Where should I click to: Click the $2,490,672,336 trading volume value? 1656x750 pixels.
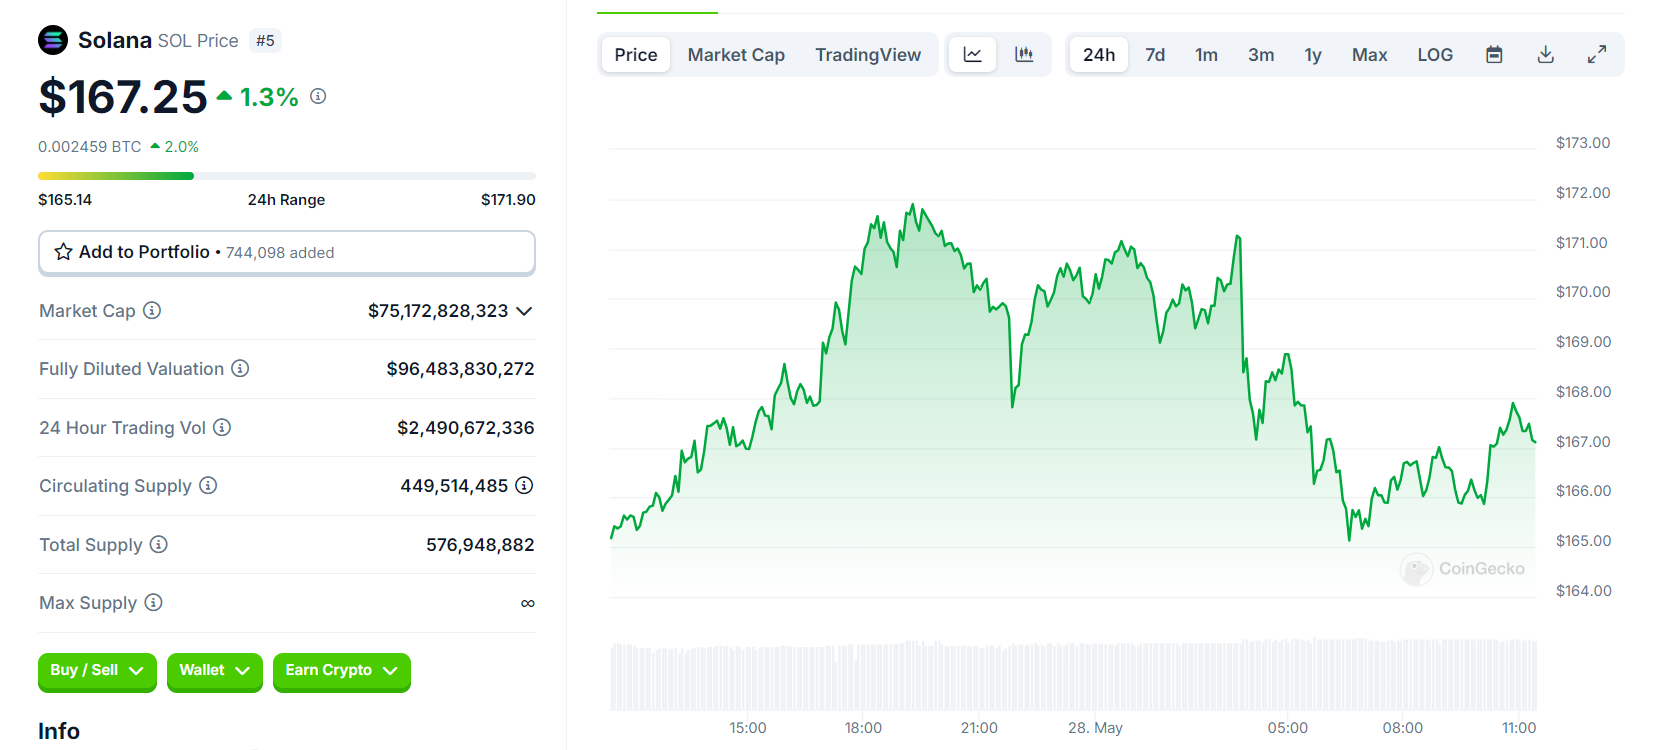pyautogui.click(x=466, y=428)
